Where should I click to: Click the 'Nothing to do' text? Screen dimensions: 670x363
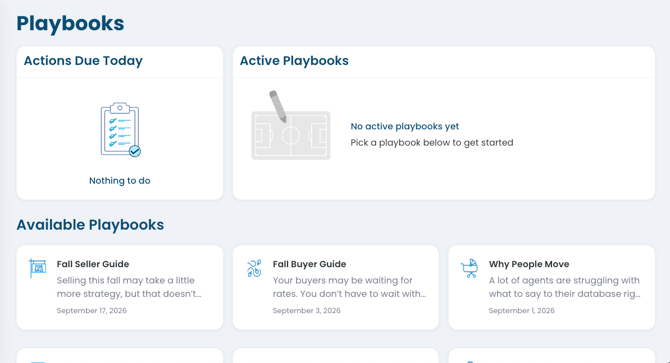pyautogui.click(x=120, y=181)
